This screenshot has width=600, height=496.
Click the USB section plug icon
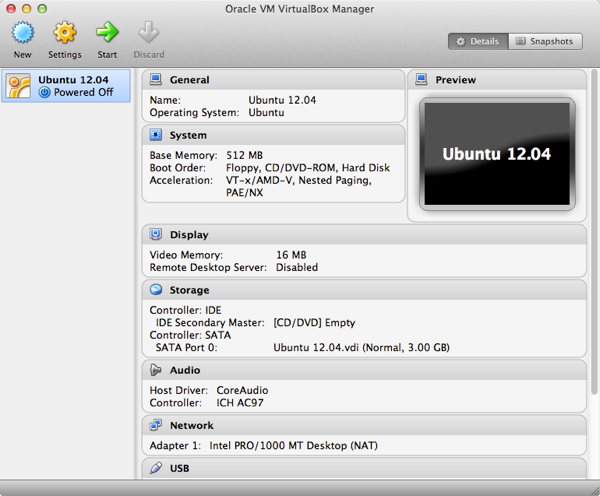pos(156,468)
